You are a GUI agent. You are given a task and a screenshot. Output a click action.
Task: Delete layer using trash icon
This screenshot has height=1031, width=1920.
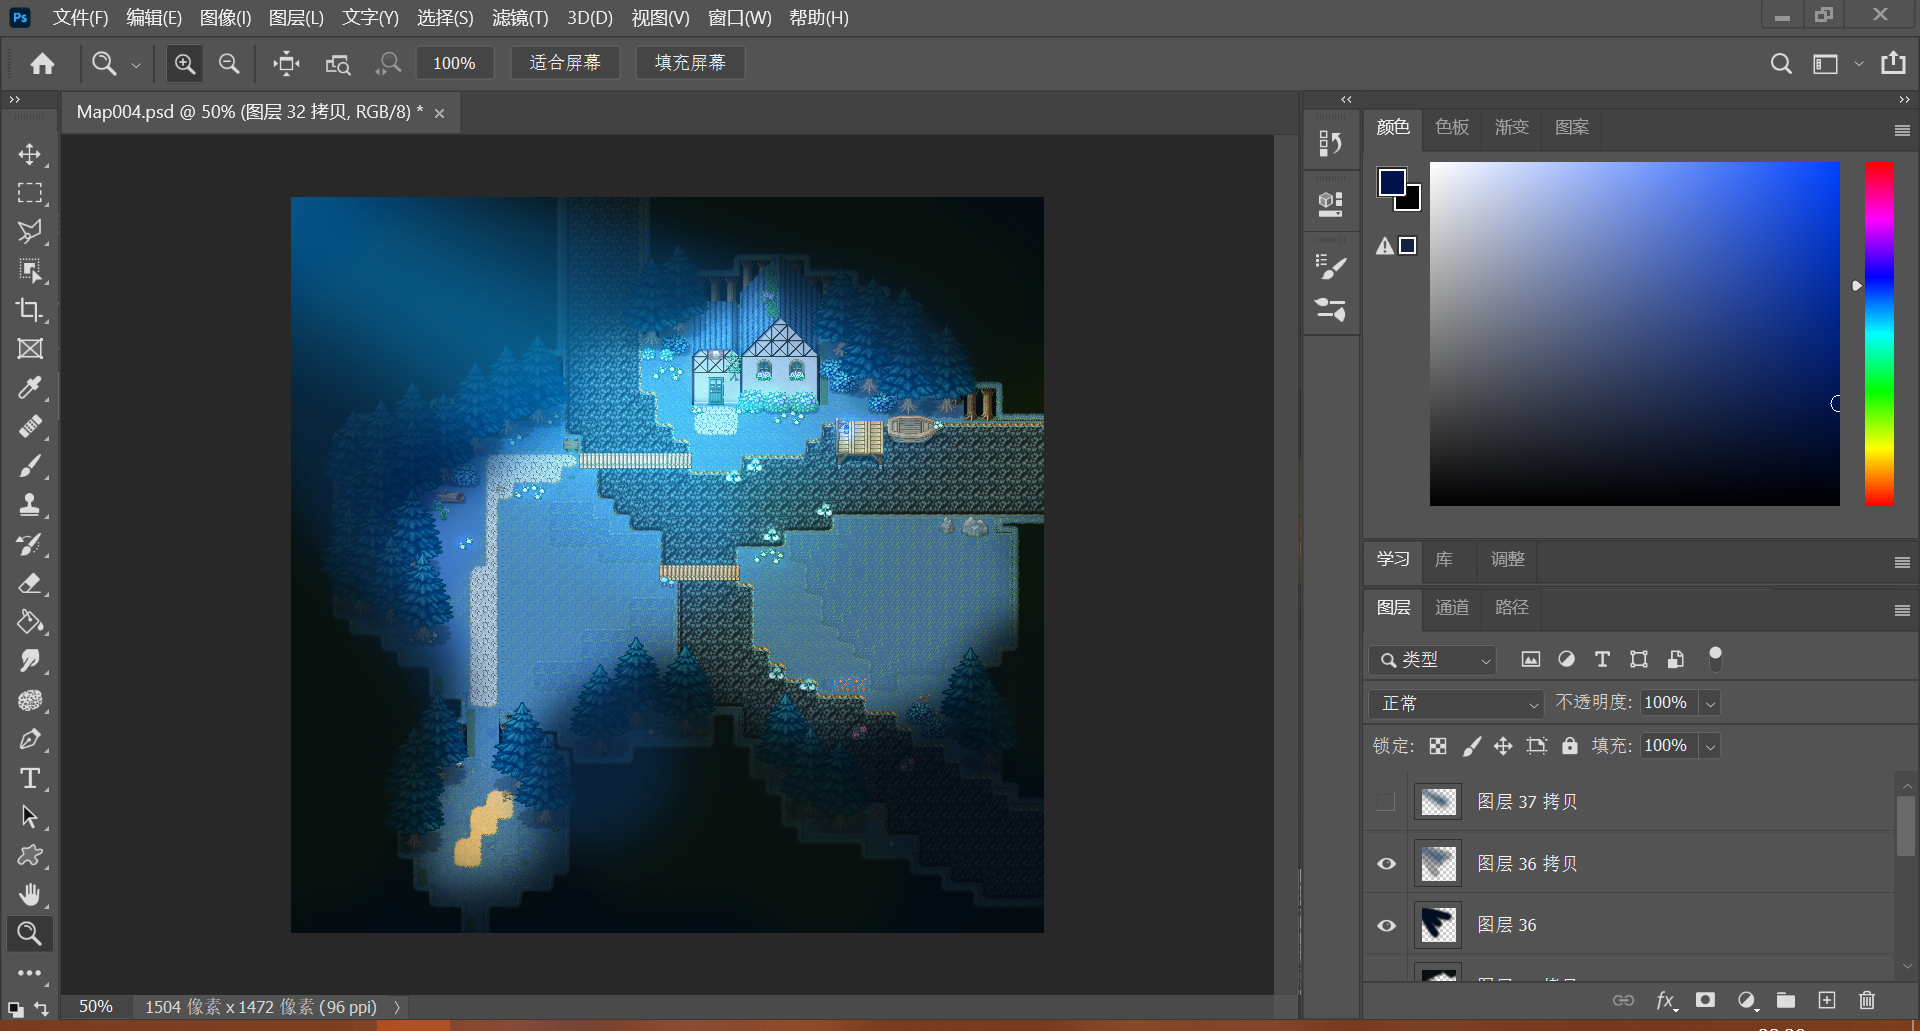1867,1000
